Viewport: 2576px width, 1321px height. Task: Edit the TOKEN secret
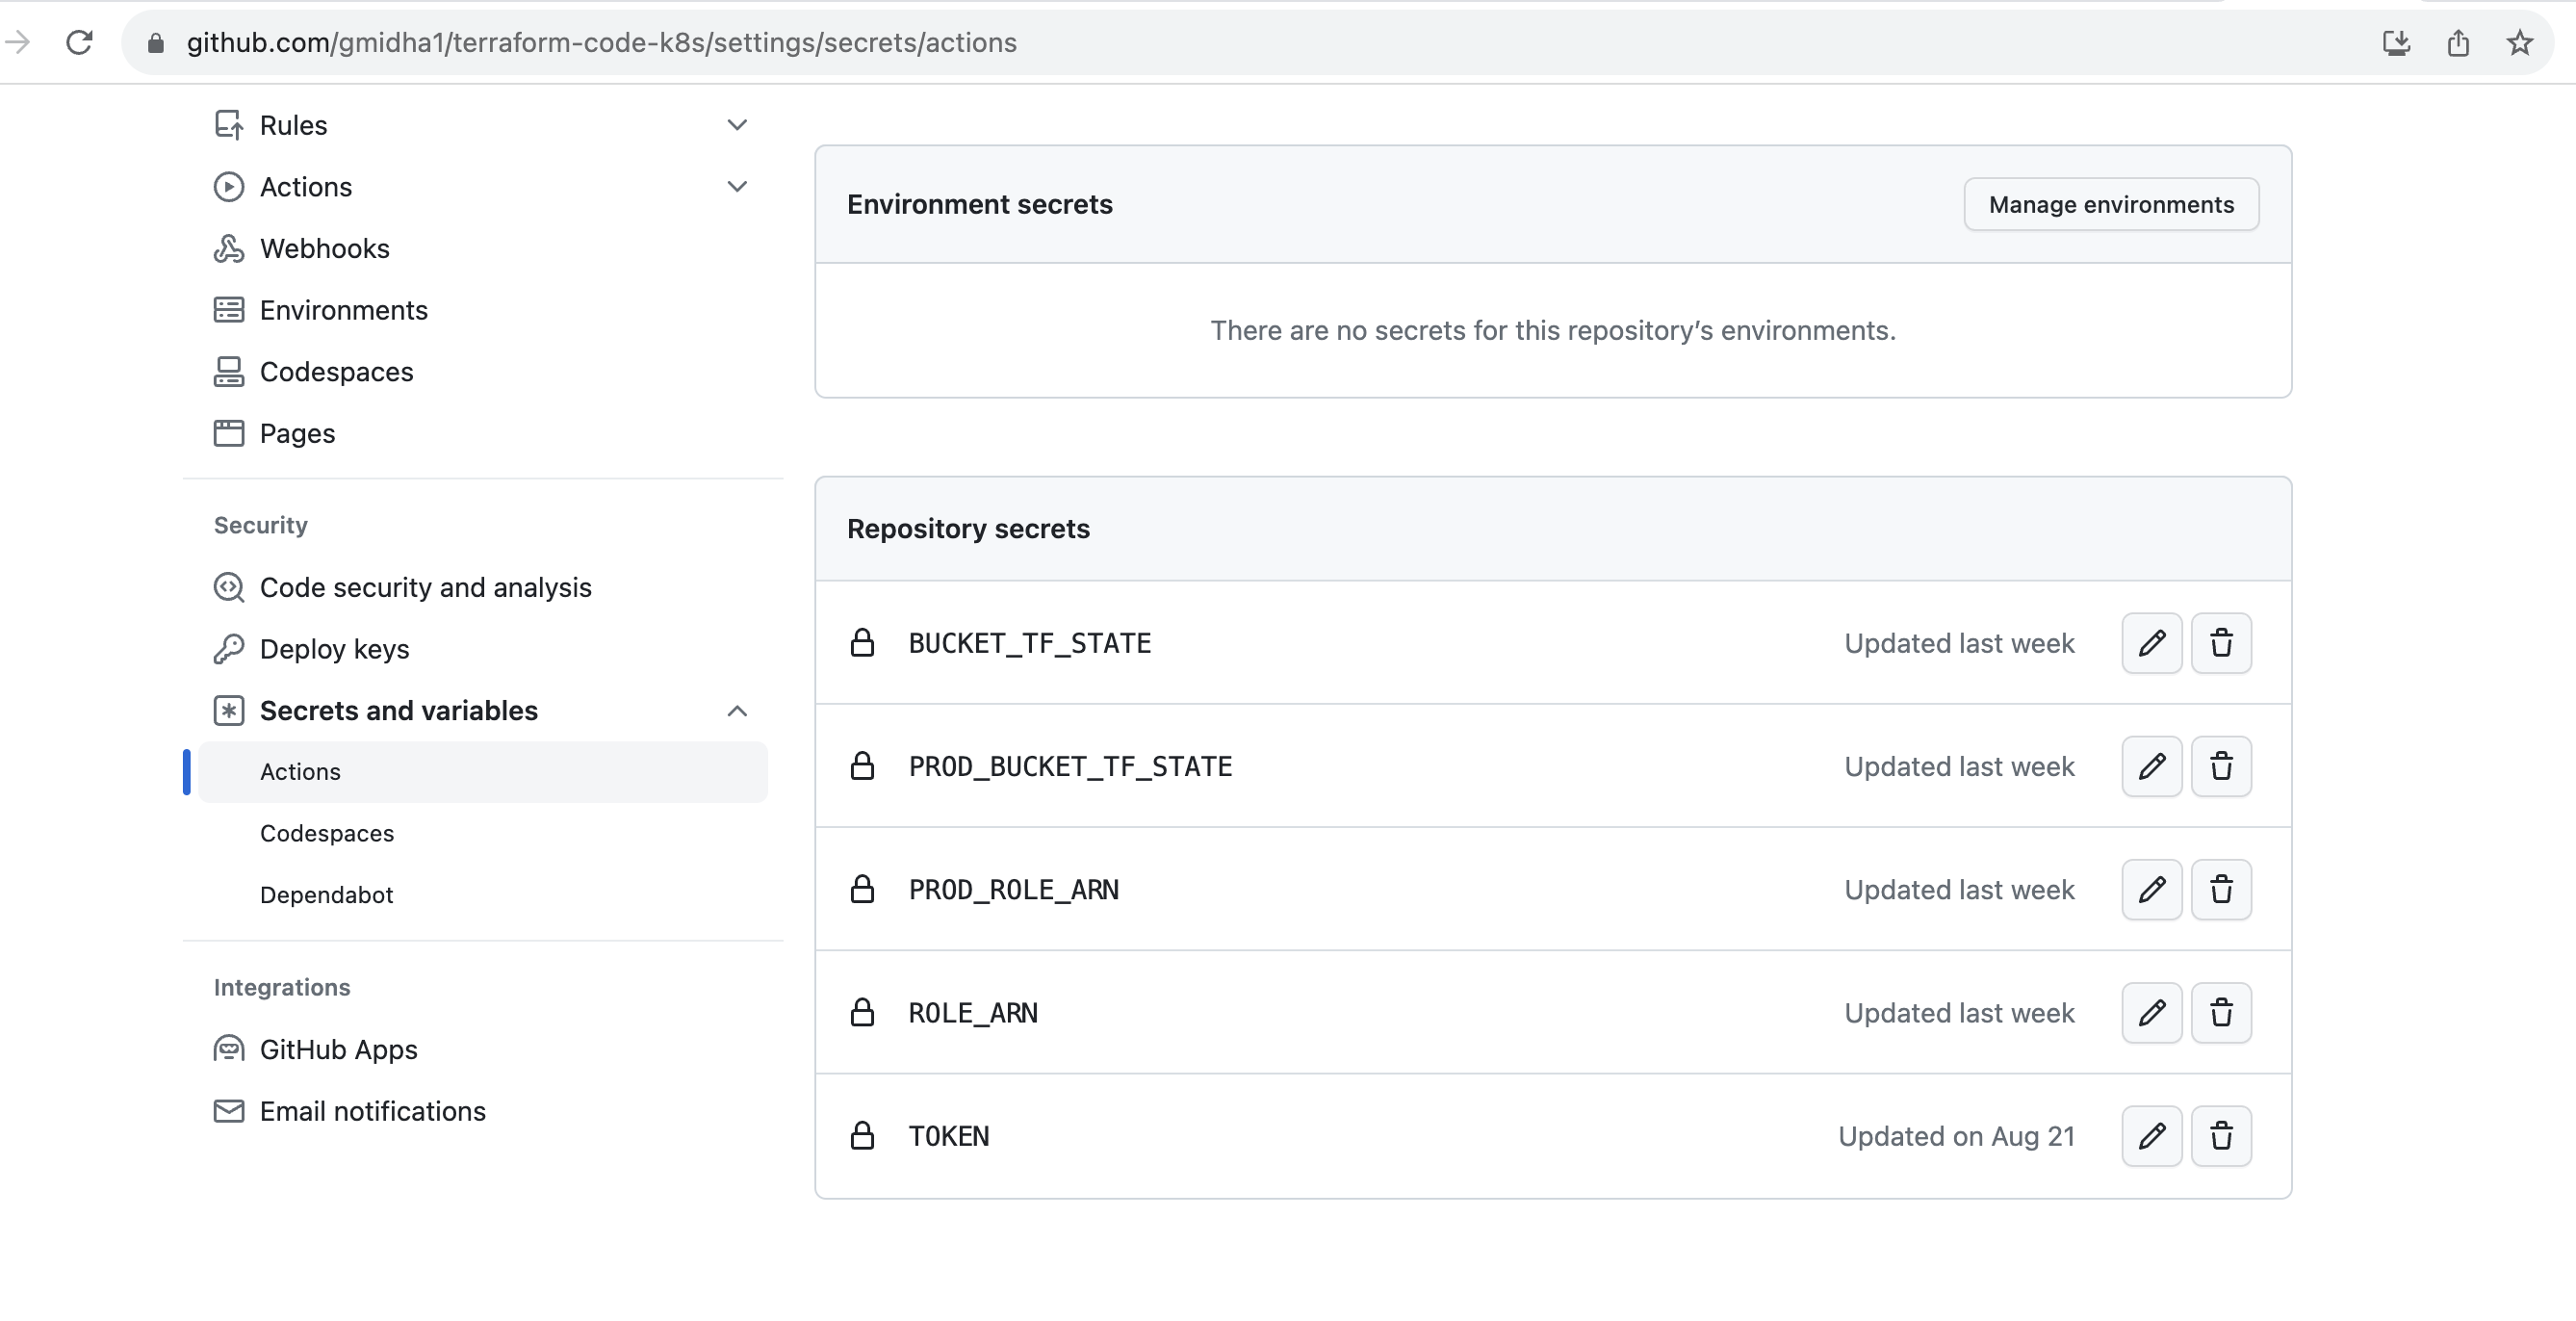[2151, 1136]
